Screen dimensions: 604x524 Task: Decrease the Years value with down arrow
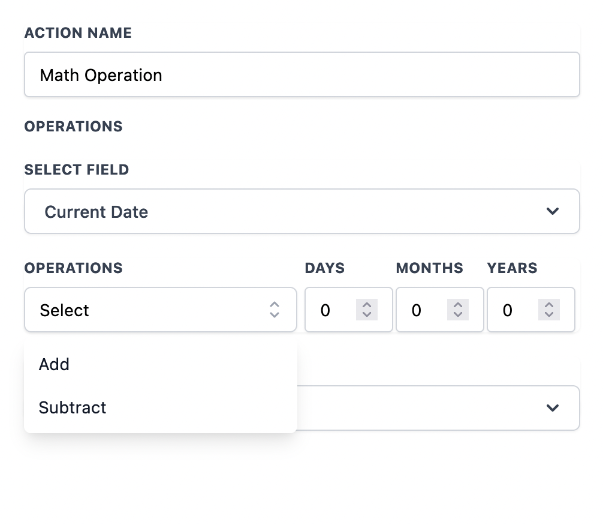click(x=549, y=316)
